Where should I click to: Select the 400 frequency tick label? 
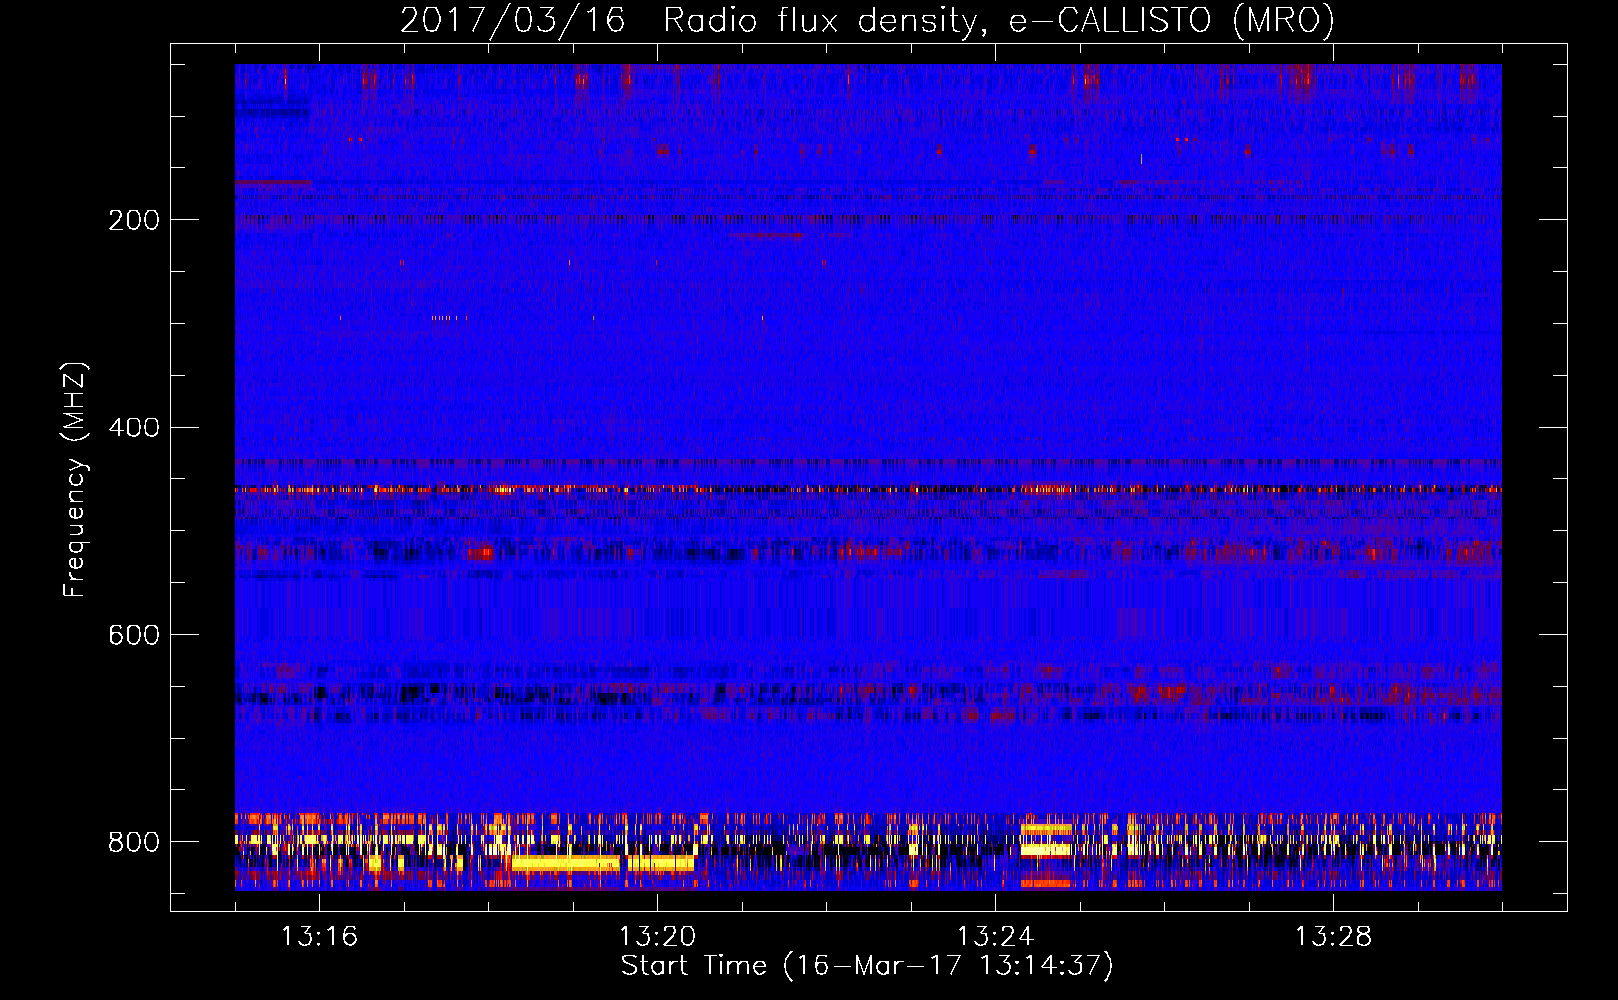coord(134,428)
